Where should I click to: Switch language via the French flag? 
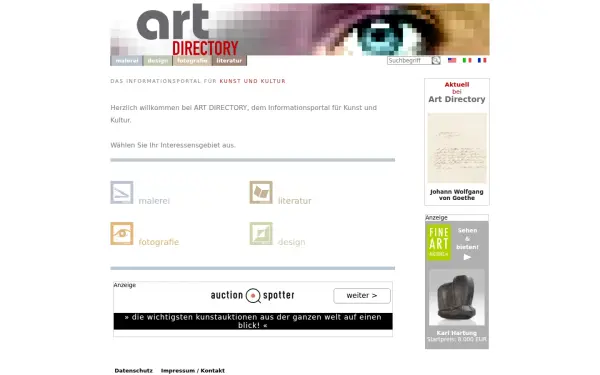482,60
